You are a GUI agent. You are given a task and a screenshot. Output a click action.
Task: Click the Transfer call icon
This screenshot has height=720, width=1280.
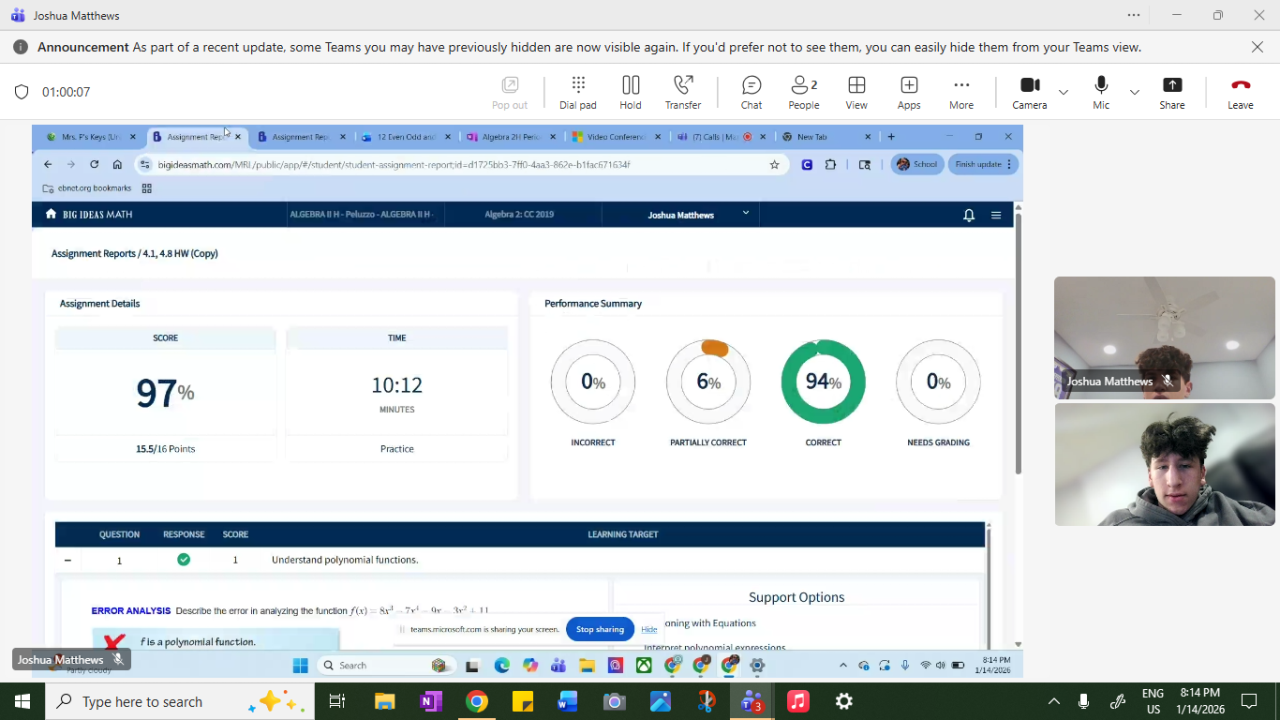683,92
